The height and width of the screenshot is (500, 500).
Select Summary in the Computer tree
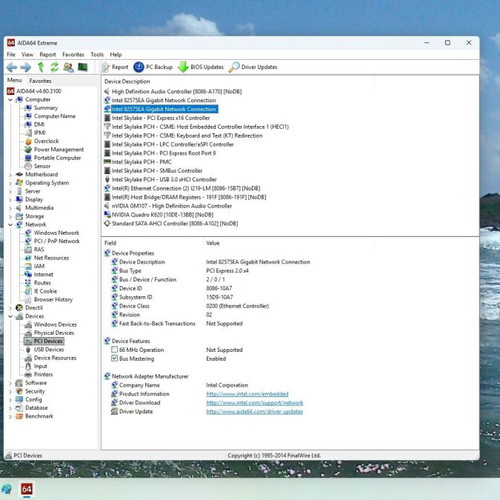click(x=46, y=108)
